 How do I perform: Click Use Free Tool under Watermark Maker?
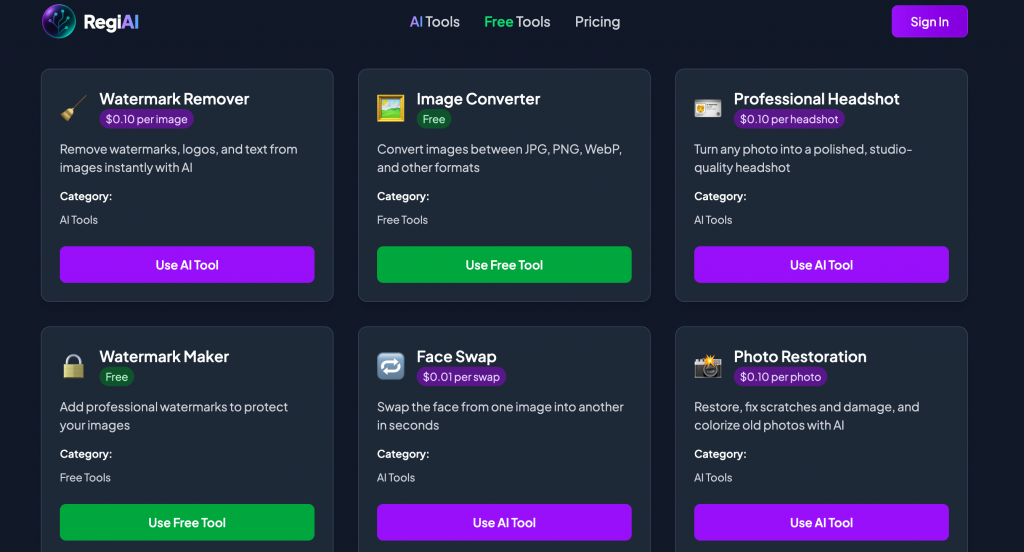[x=187, y=522]
